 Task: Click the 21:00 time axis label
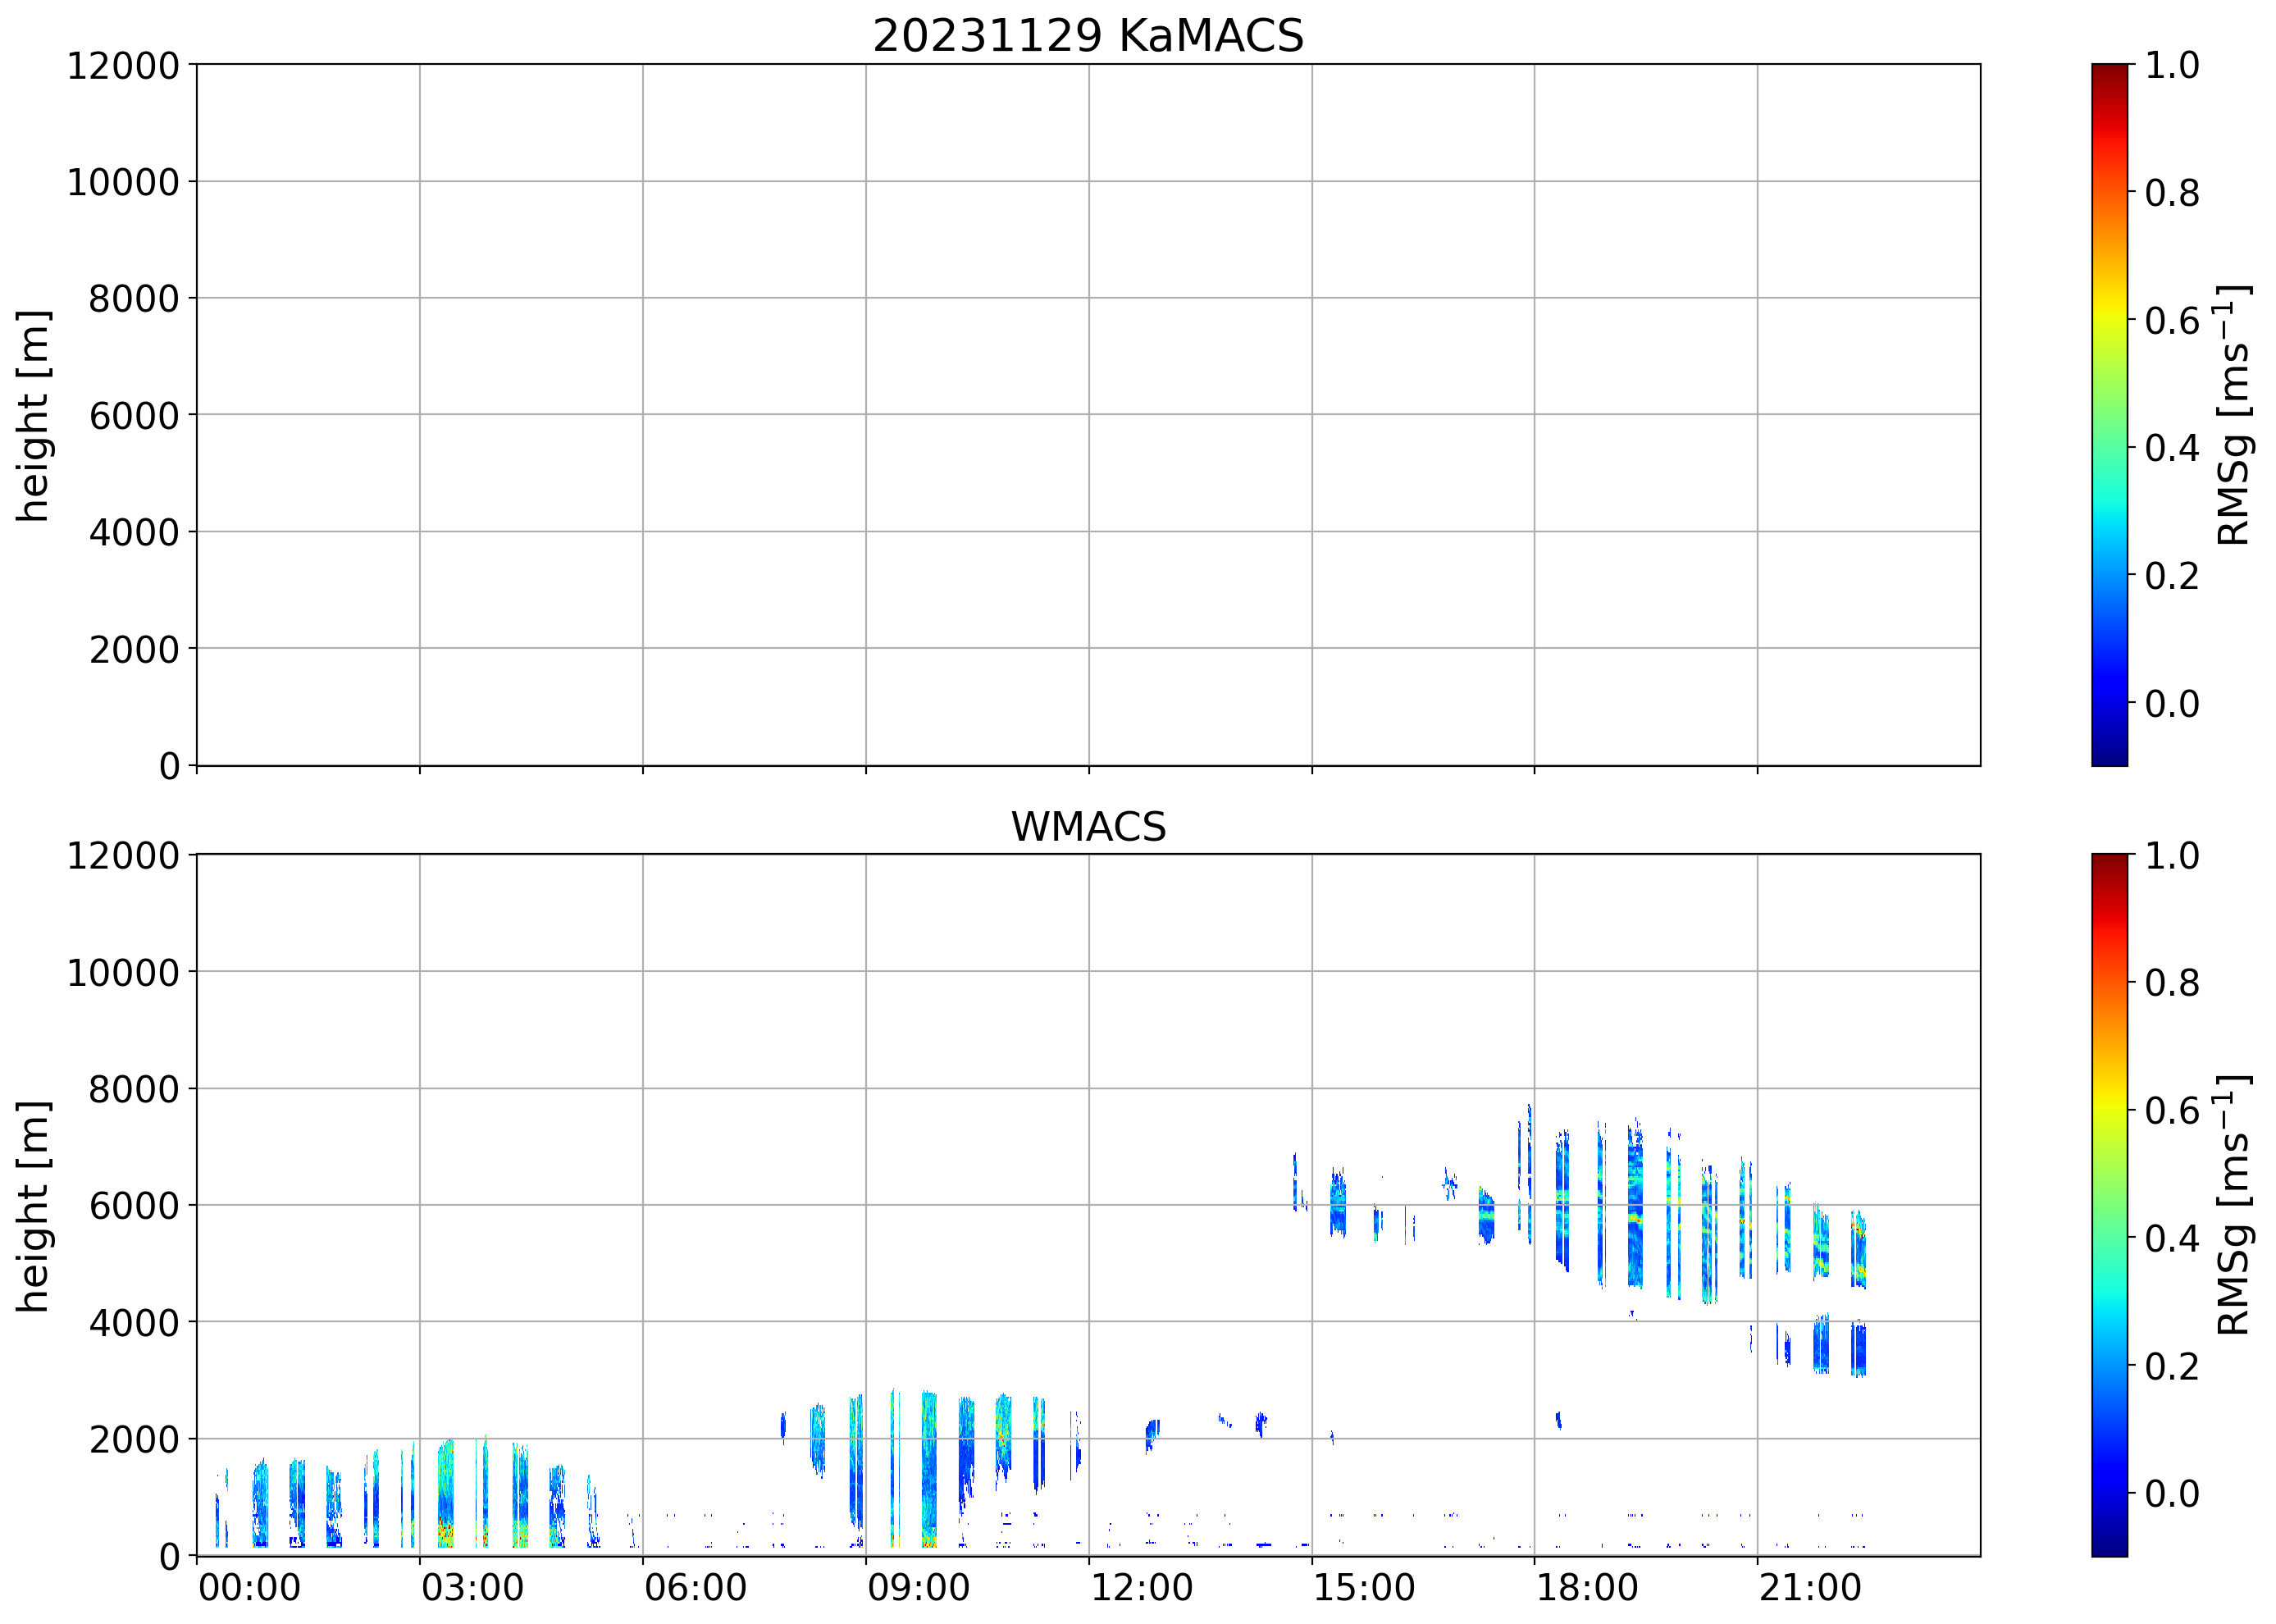[x=1810, y=1588]
